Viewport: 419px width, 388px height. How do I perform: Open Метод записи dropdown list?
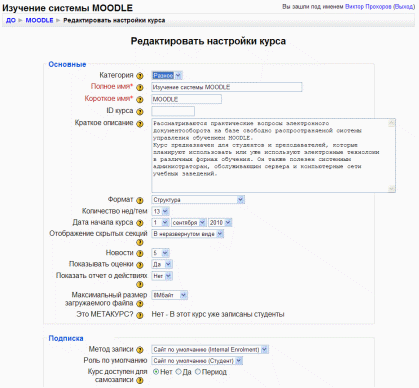click(210, 349)
